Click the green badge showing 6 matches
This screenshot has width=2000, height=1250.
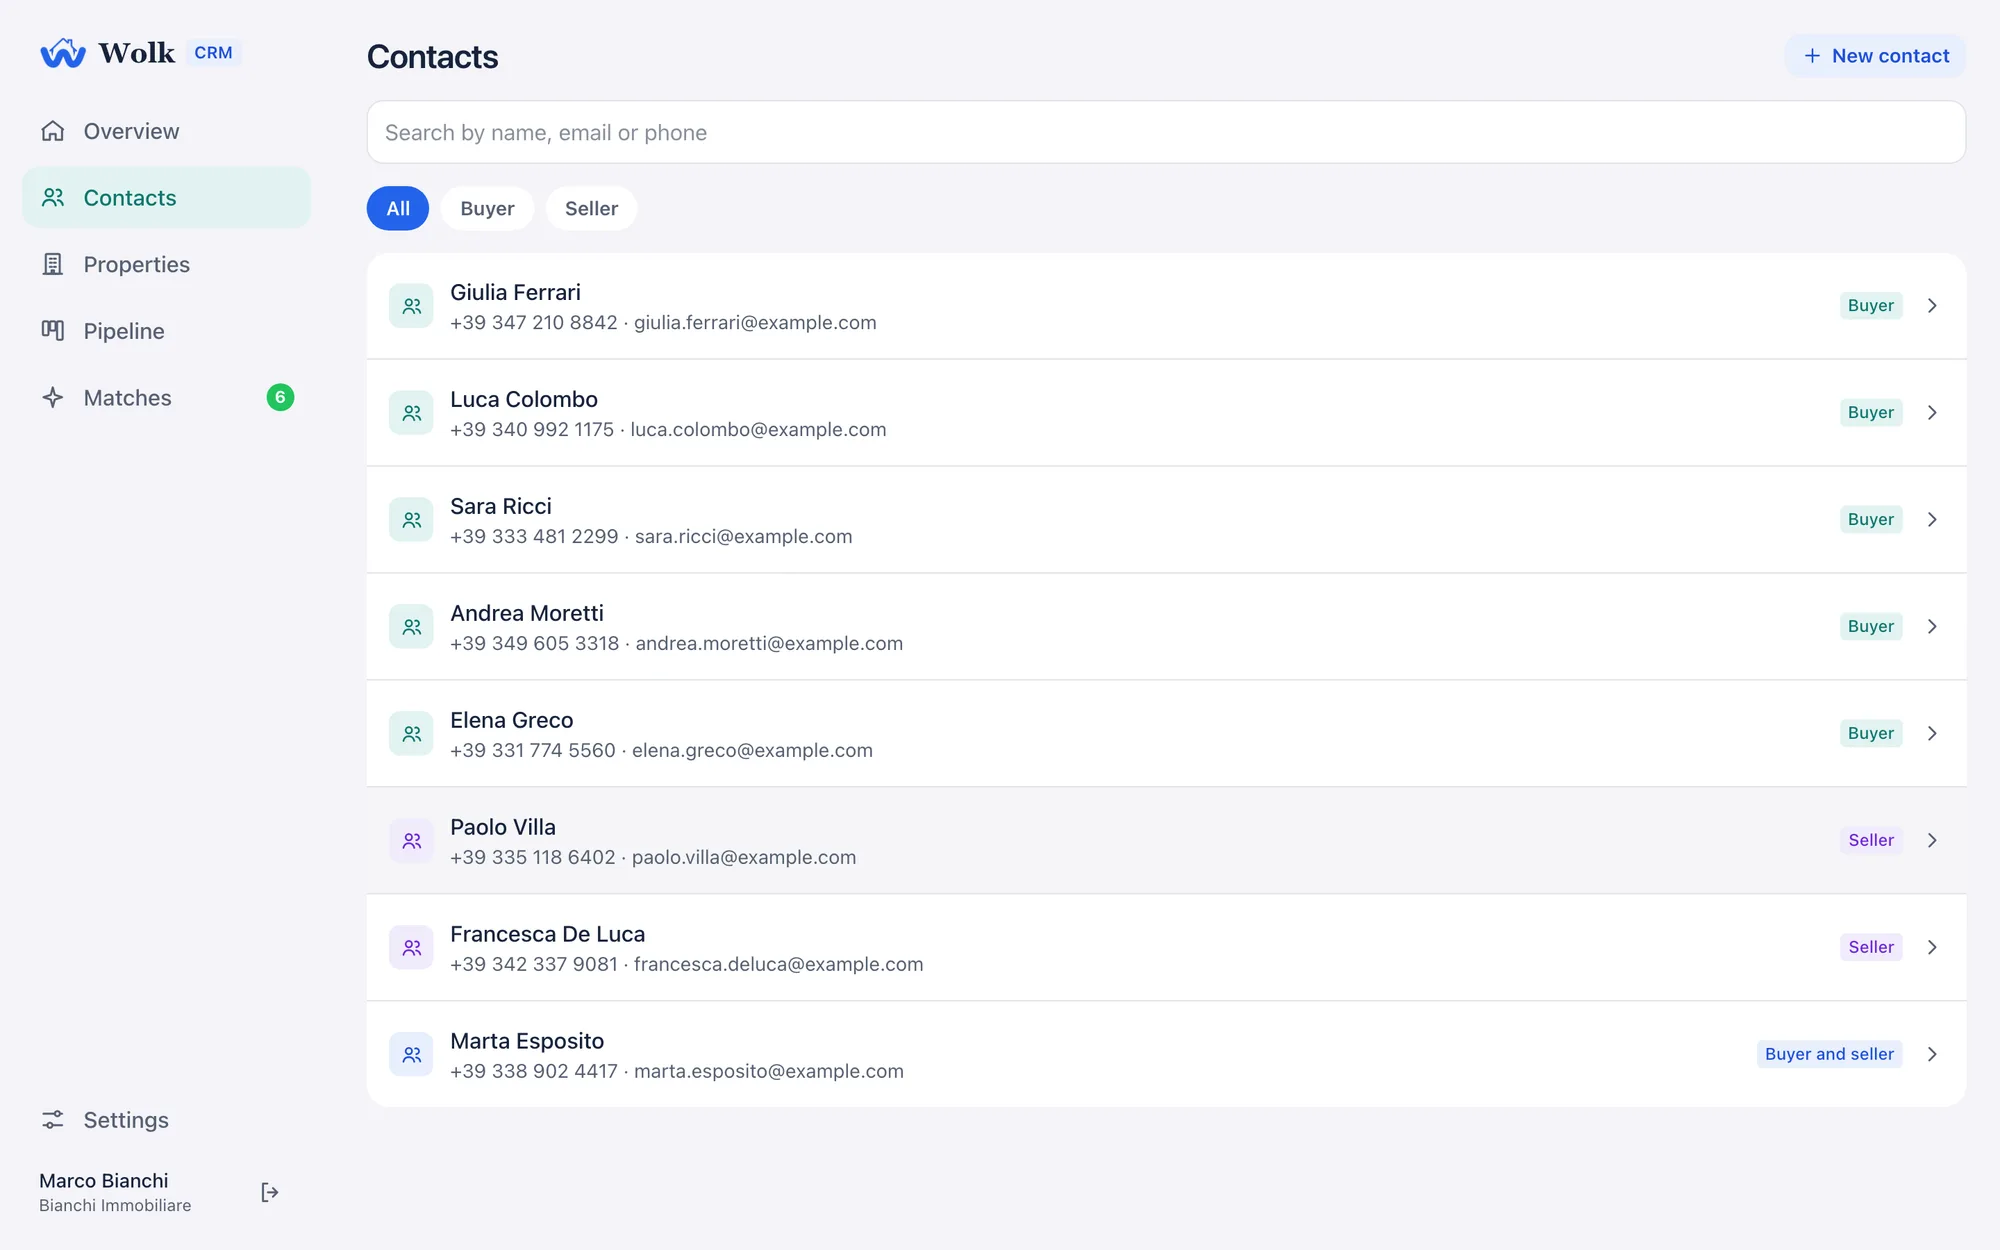point(280,398)
